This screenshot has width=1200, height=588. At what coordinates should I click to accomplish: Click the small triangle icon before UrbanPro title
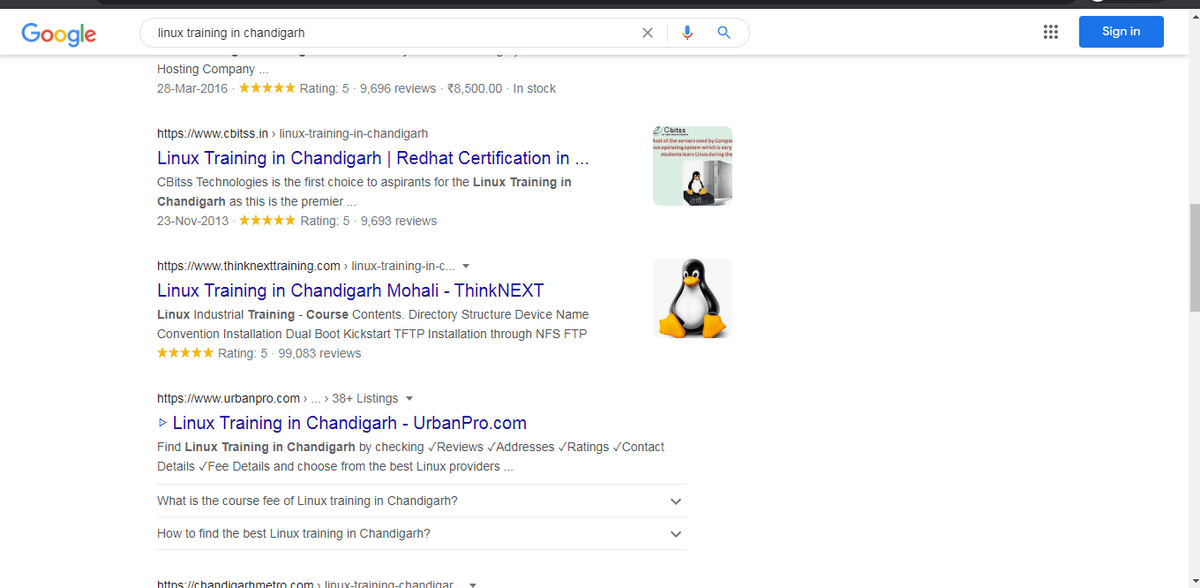[163, 423]
